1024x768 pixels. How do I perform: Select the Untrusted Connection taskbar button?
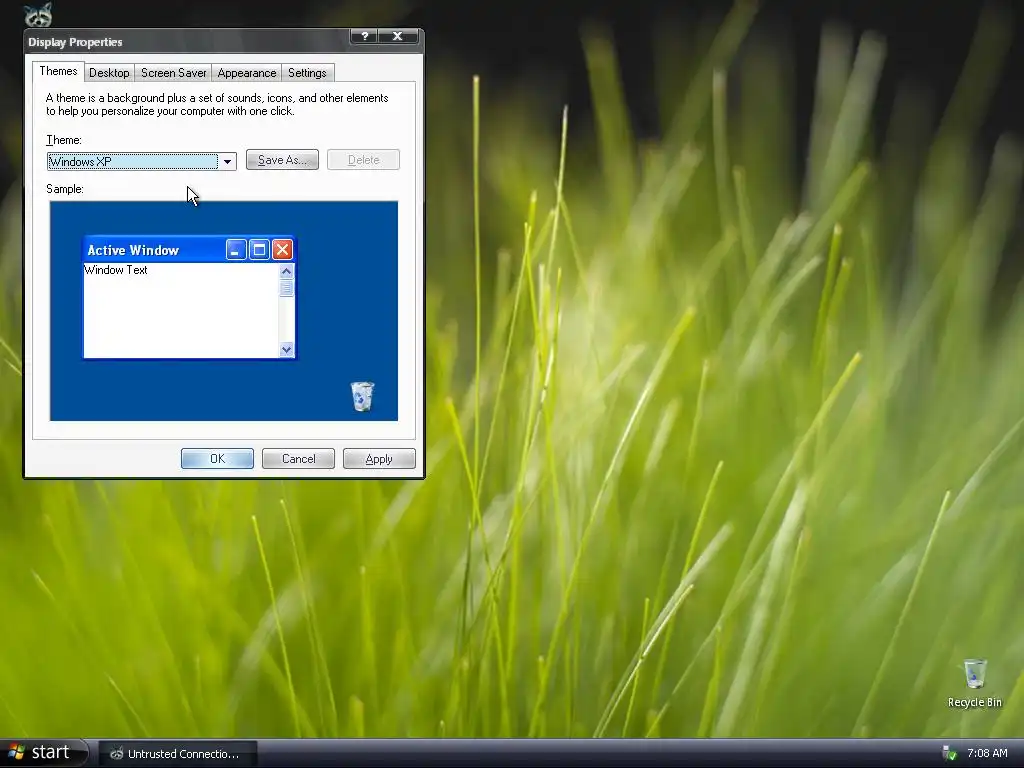click(x=177, y=754)
